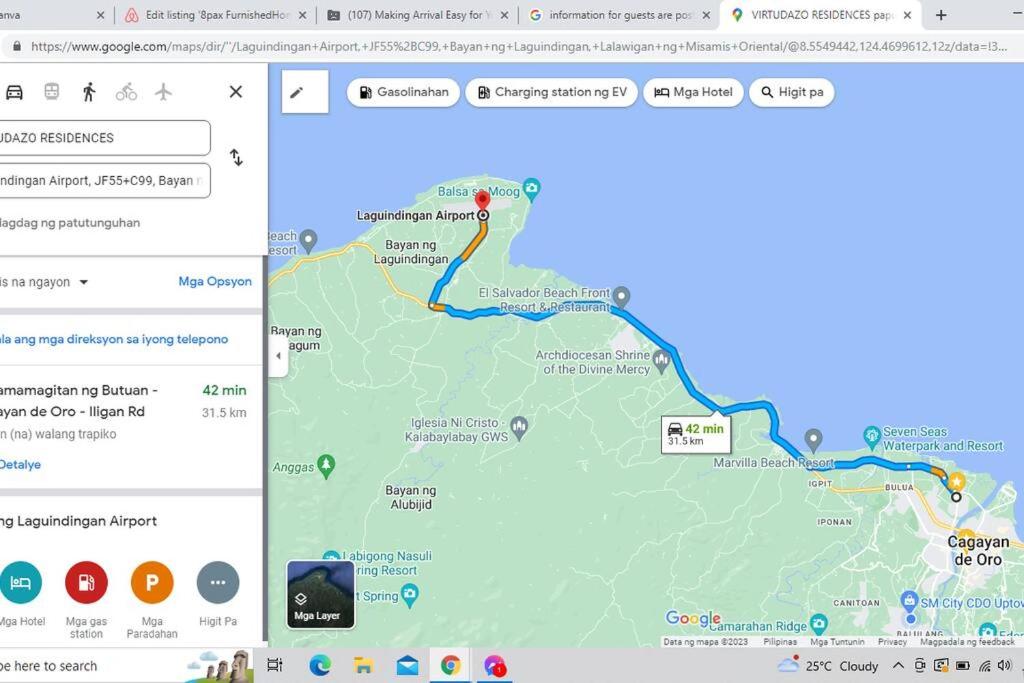The image size is (1024, 683).
Task: Open Mga Opsyon route options
Action: click(x=215, y=281)
